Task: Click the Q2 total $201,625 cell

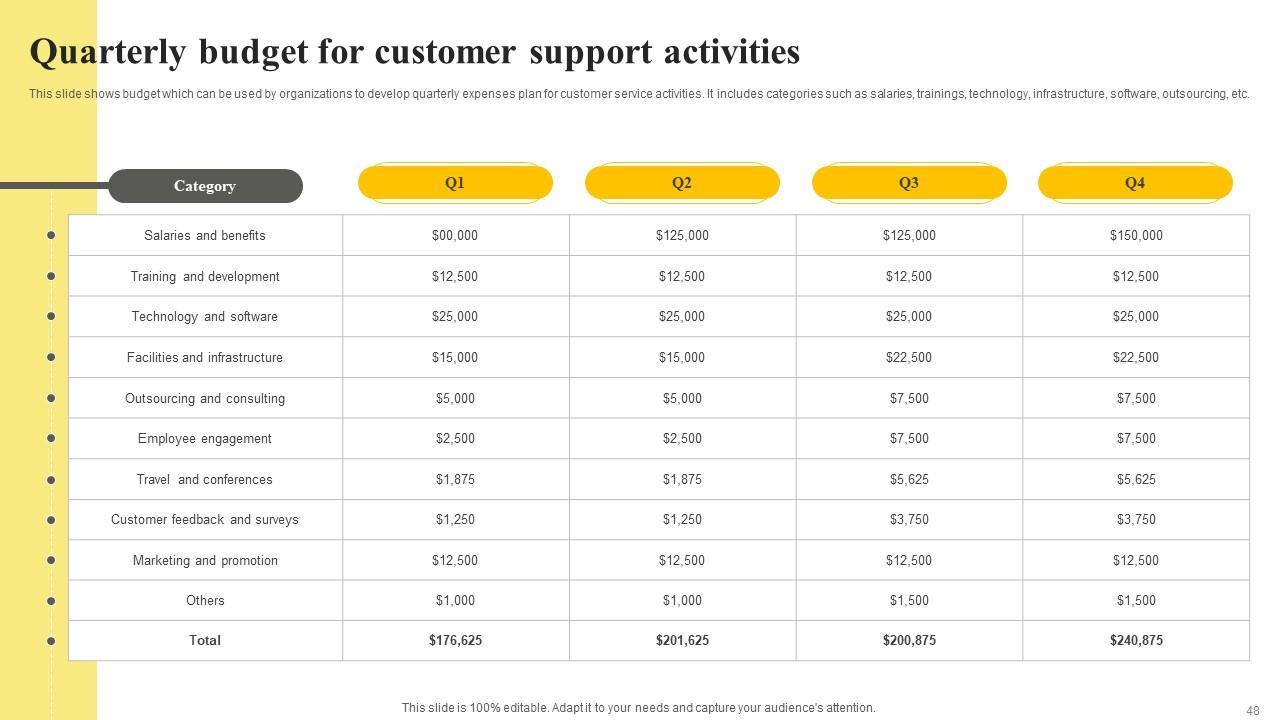Action: pyautogui.click(x=682, y=641)
